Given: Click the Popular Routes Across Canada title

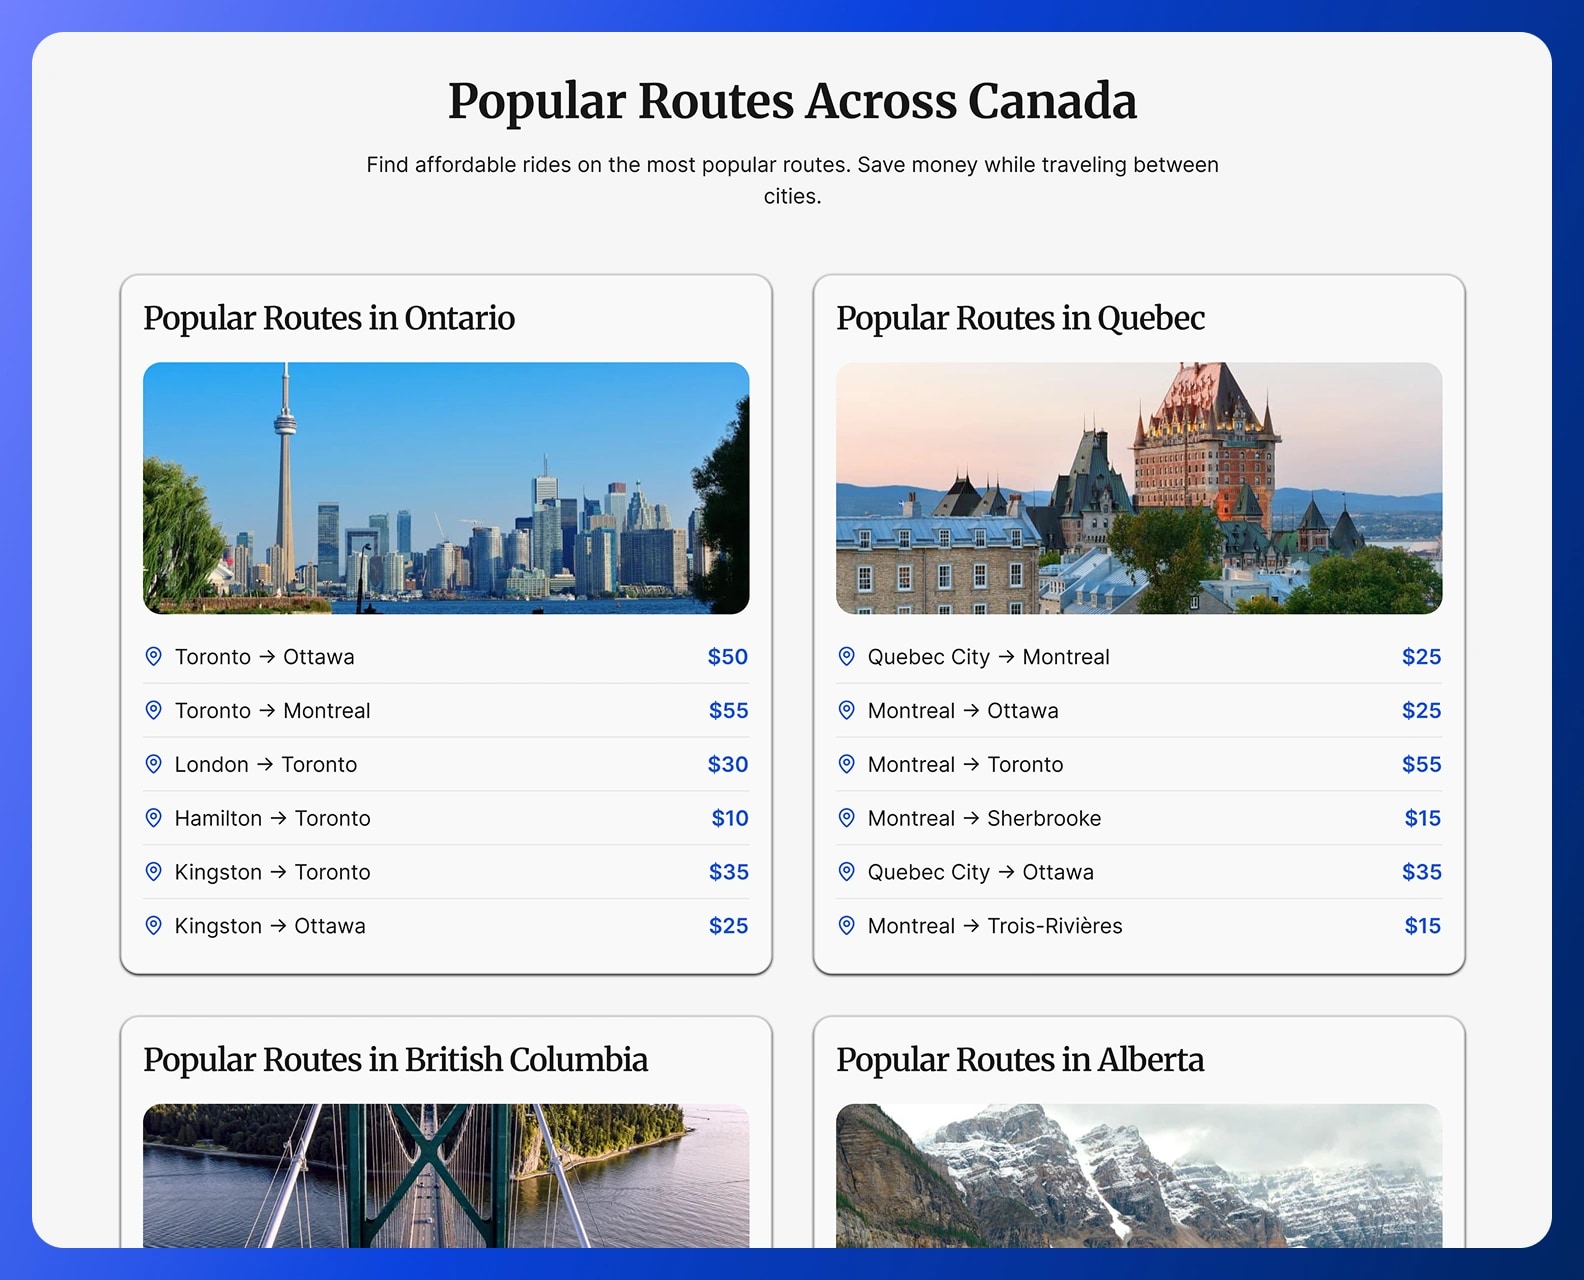Looking at the screenshot, I should 792,101.
